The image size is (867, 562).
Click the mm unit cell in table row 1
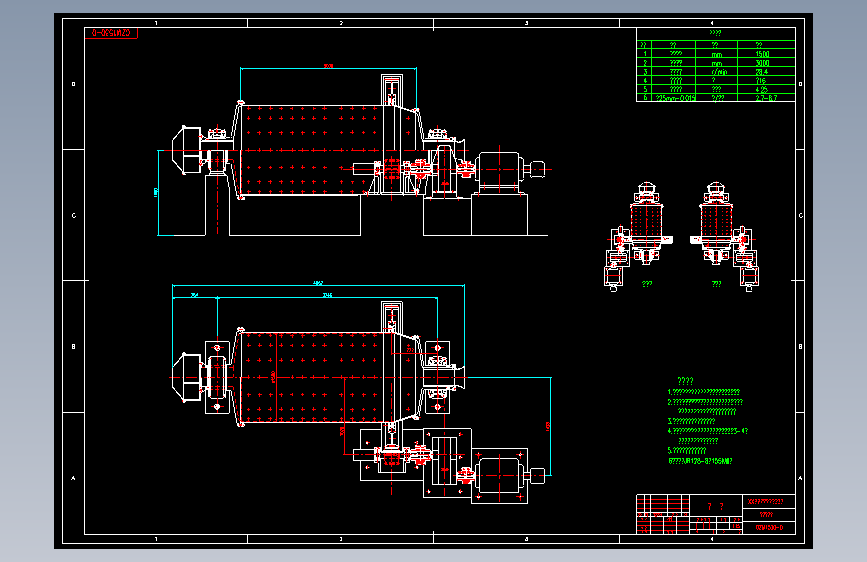[717, 54]
